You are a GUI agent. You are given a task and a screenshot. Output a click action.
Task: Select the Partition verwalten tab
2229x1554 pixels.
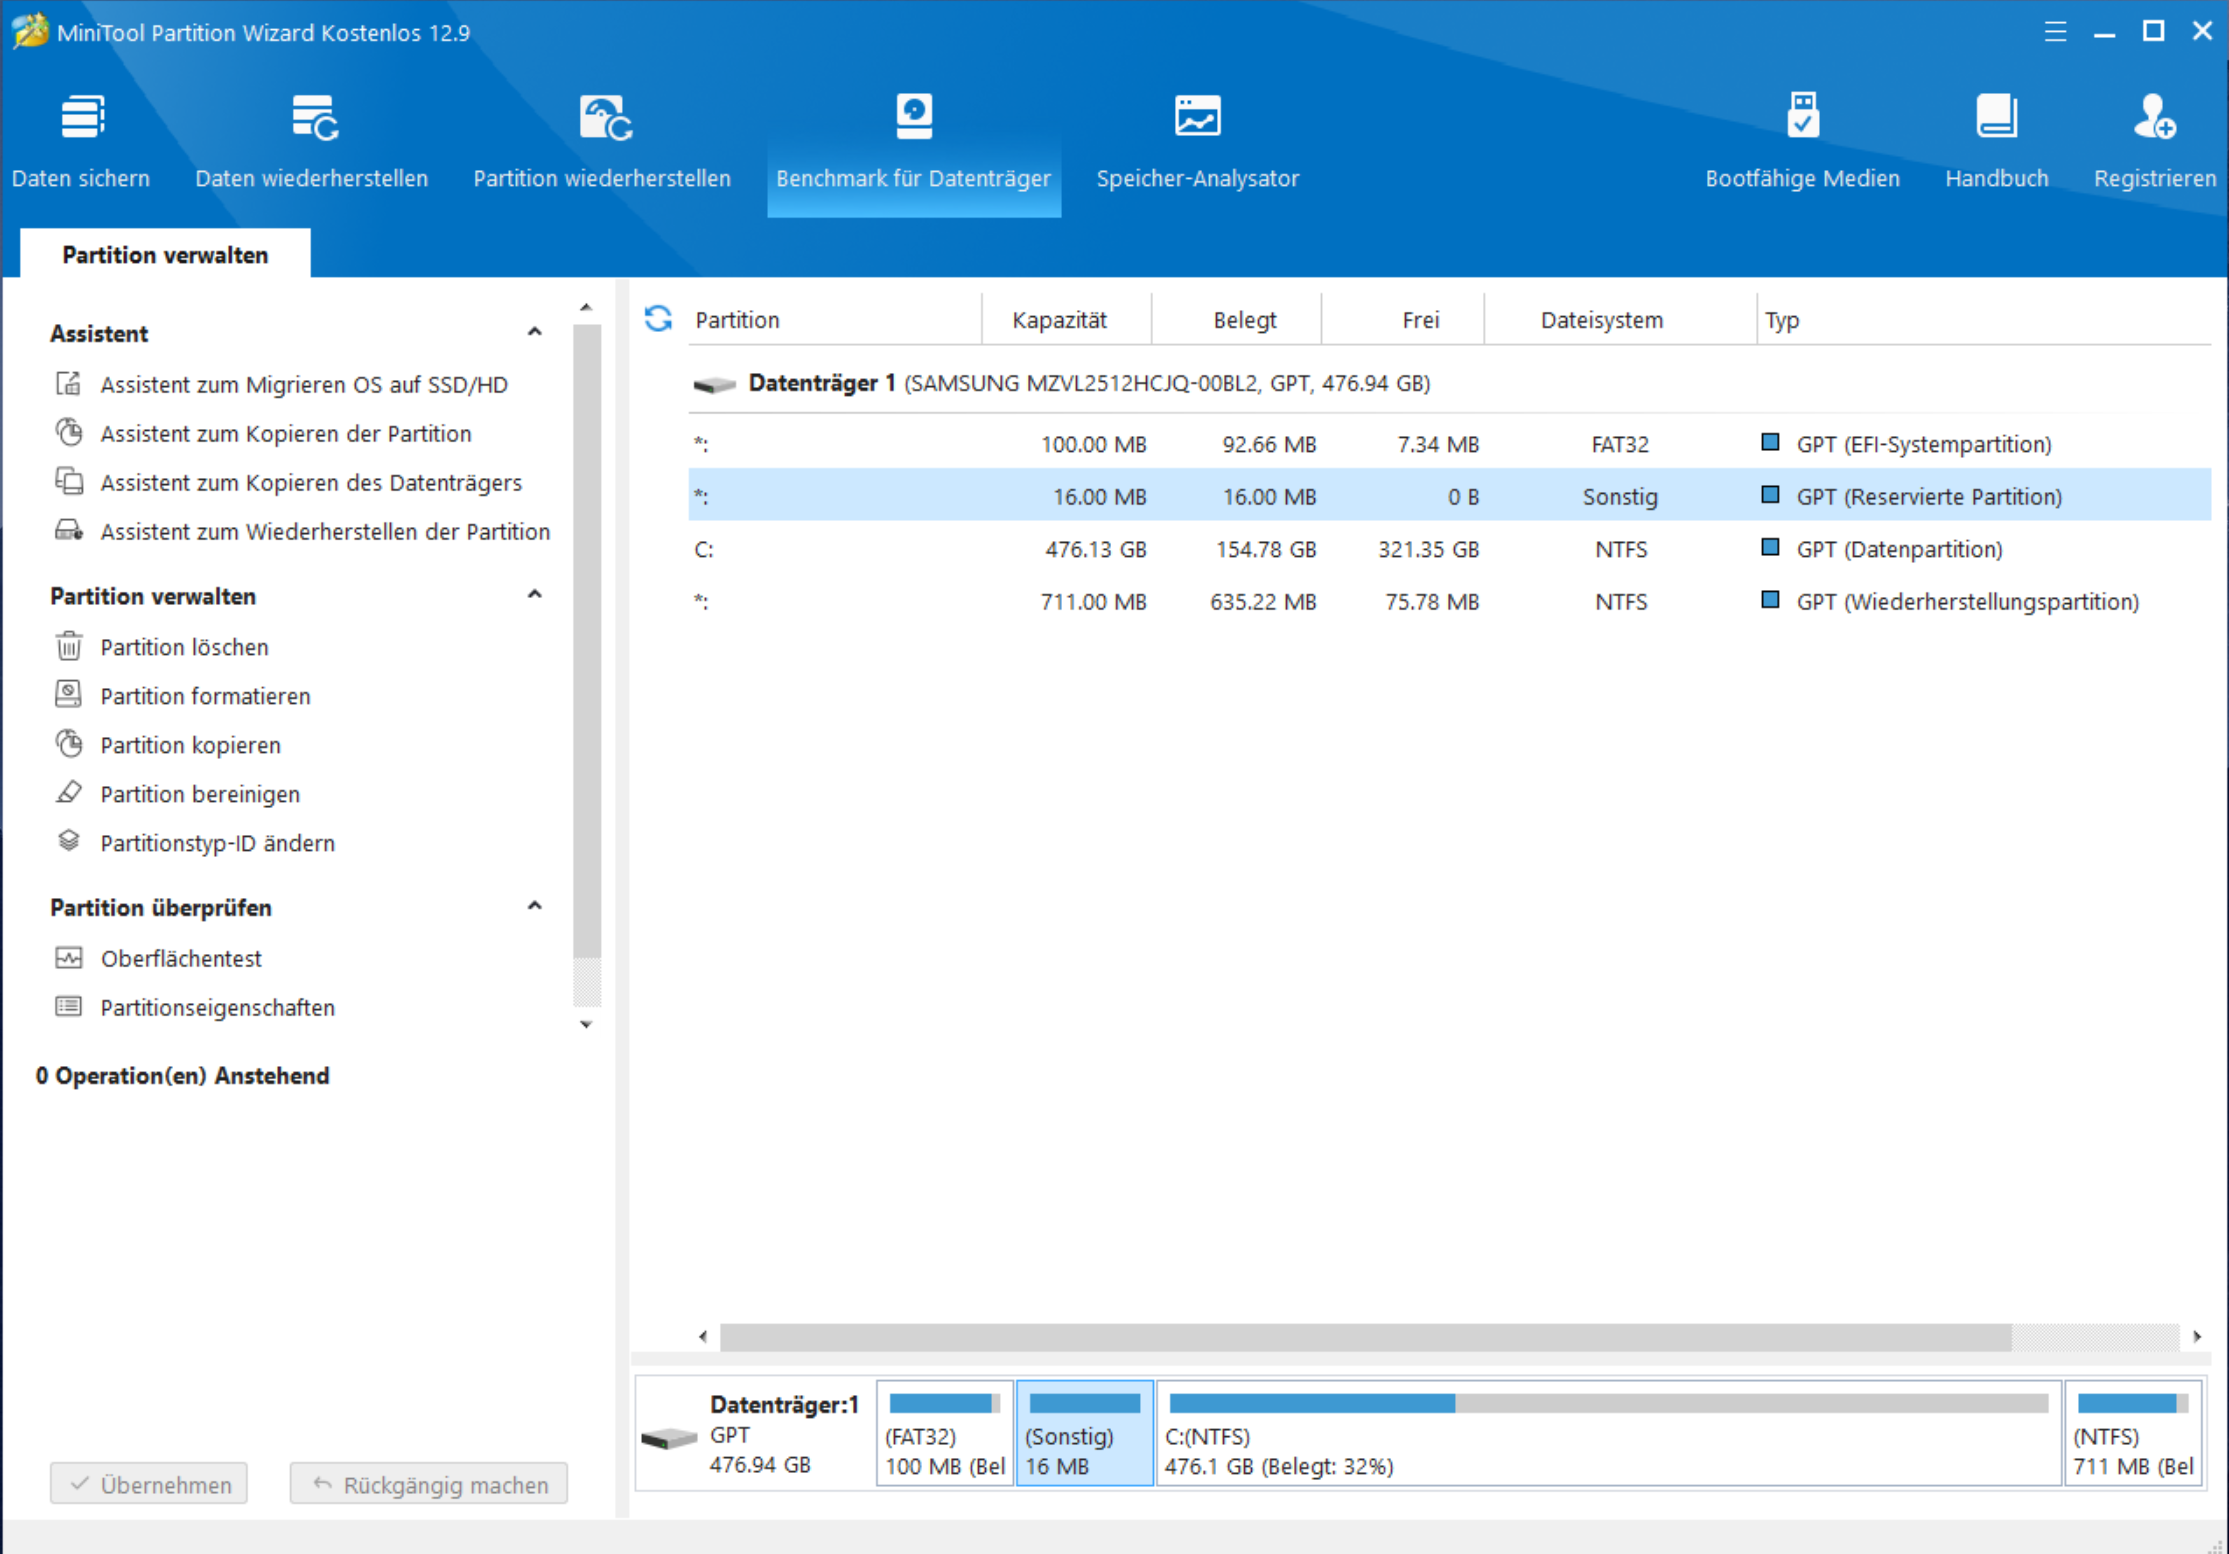(165, 255)
